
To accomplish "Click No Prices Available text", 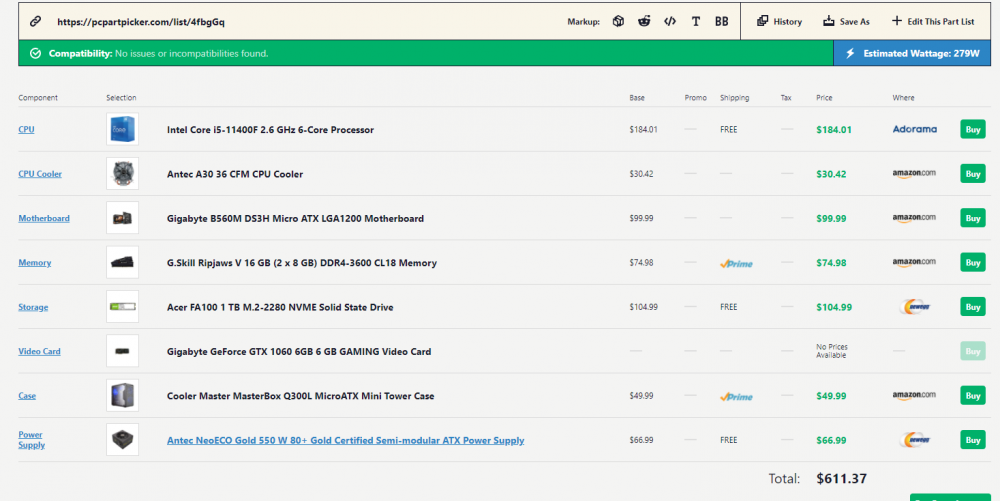I will pyautogui.click(x=832, y=351).
